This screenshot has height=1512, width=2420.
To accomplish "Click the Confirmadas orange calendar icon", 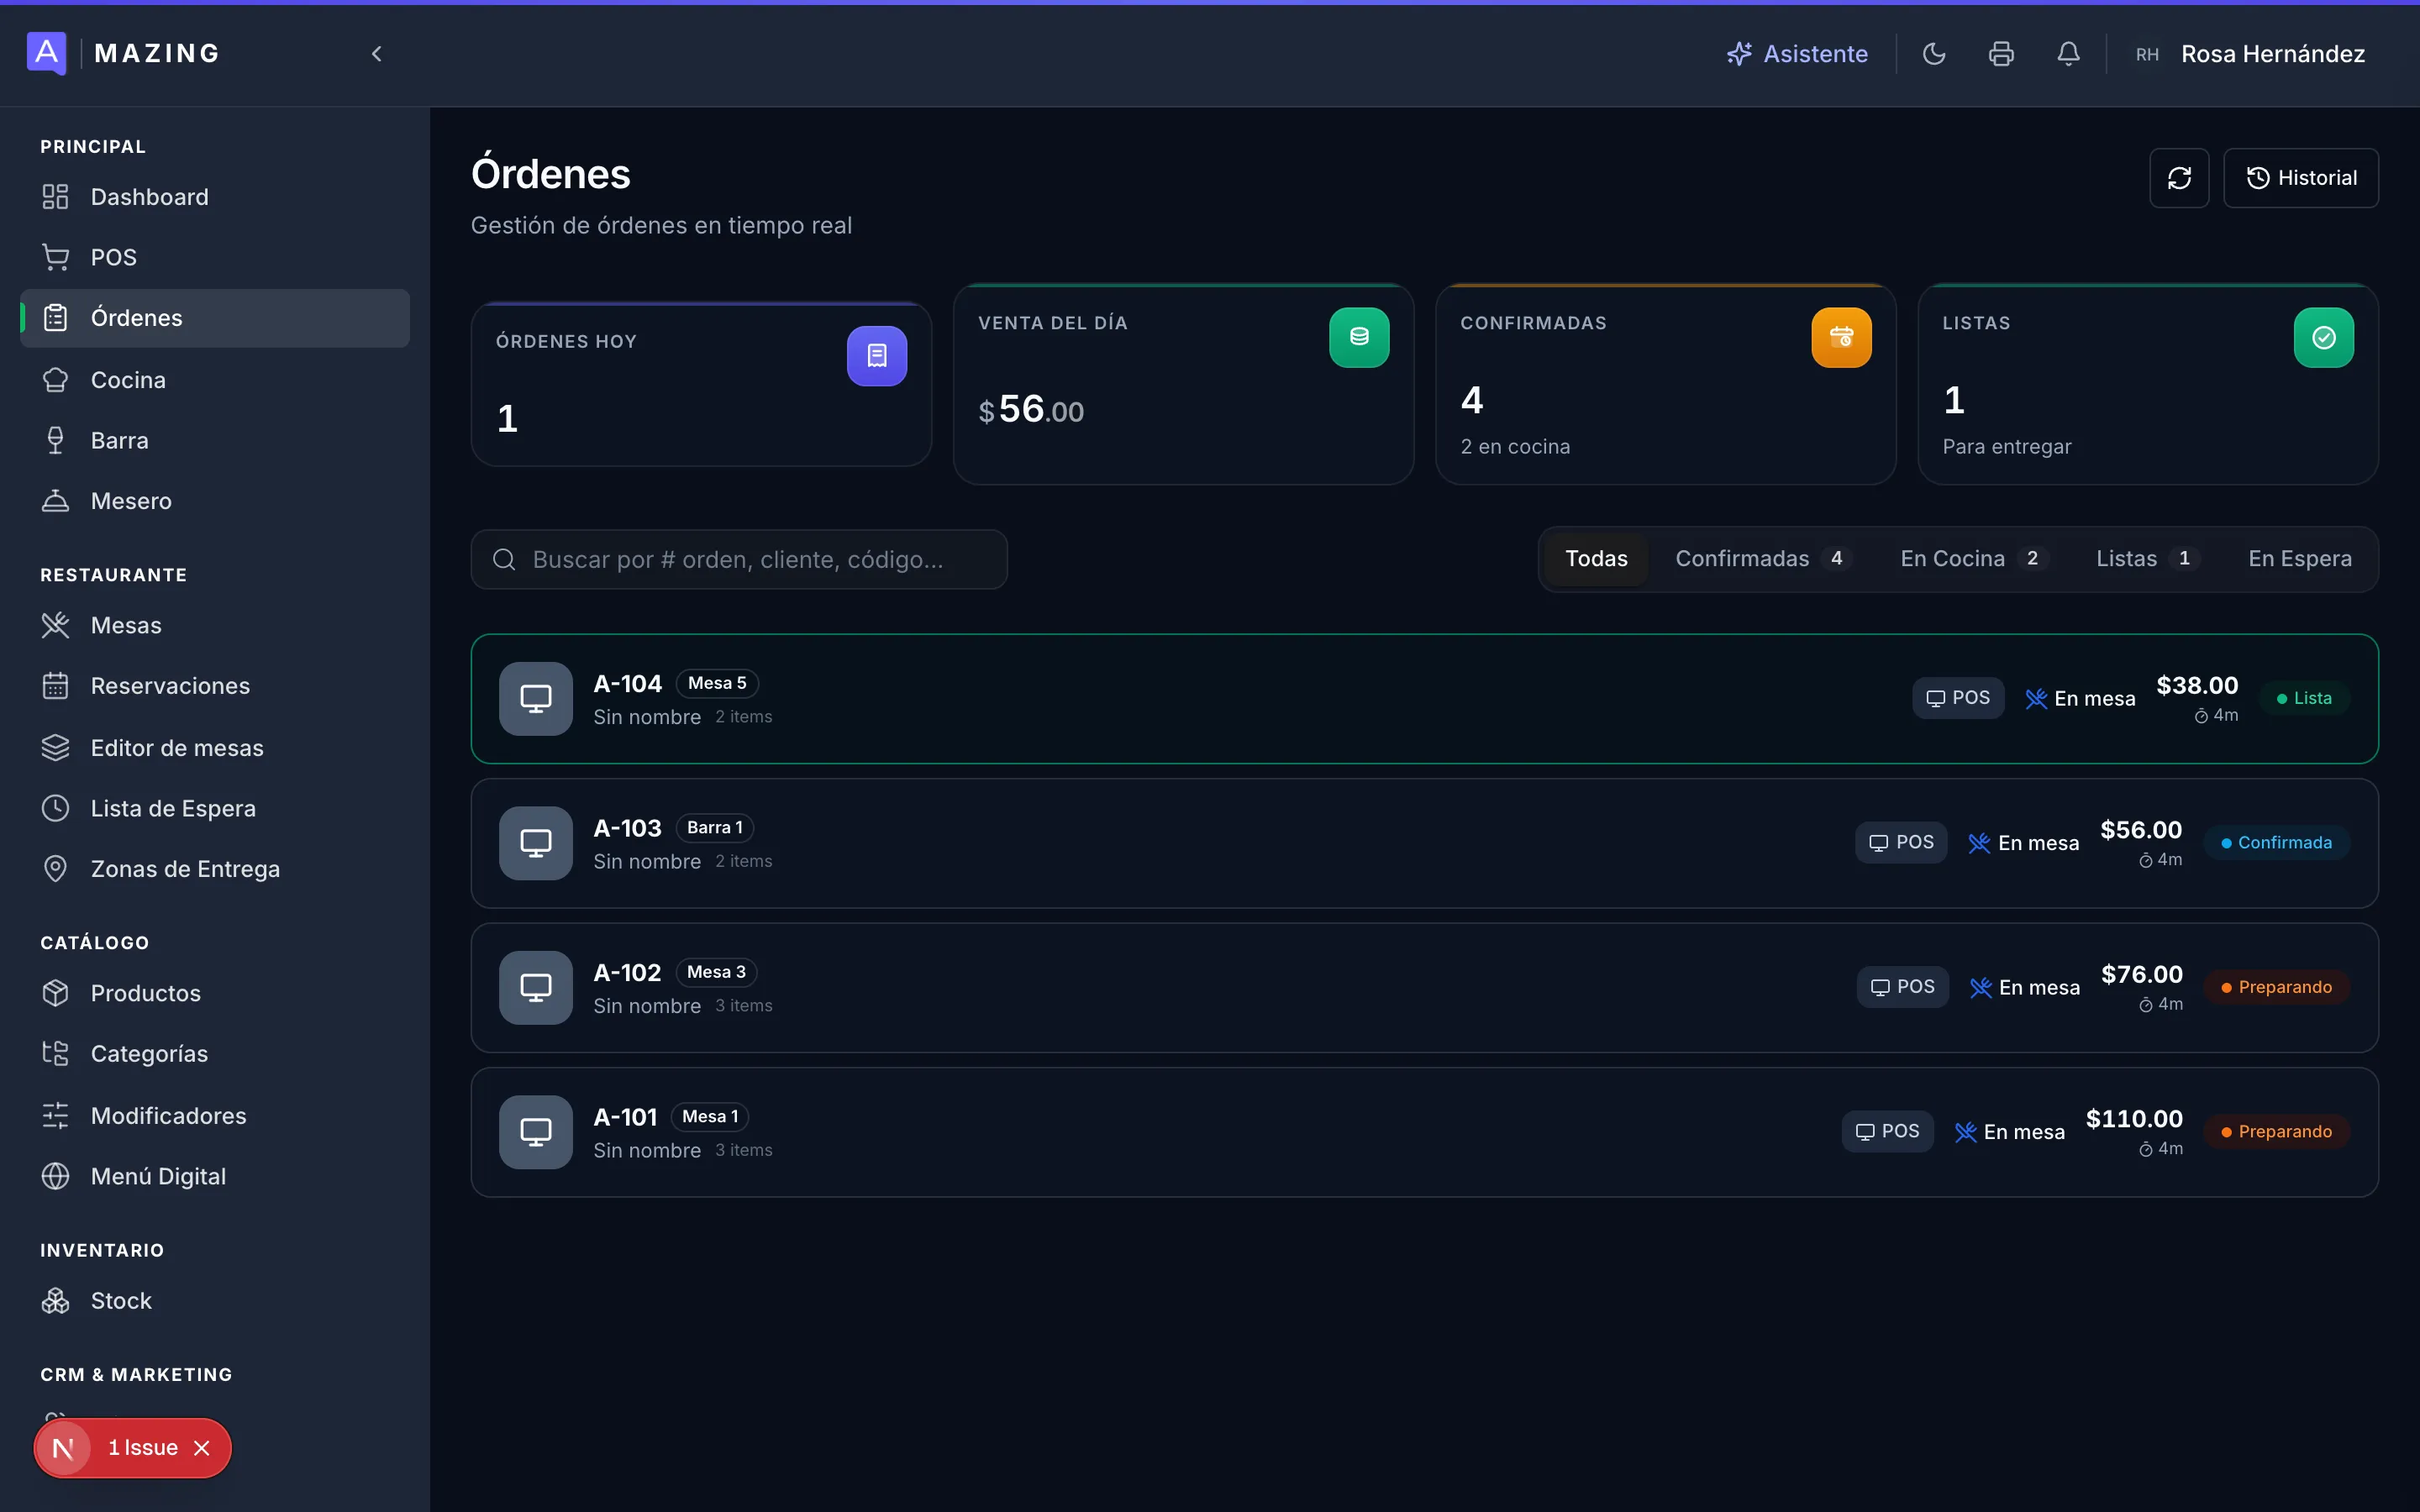I will [1841, 337].
